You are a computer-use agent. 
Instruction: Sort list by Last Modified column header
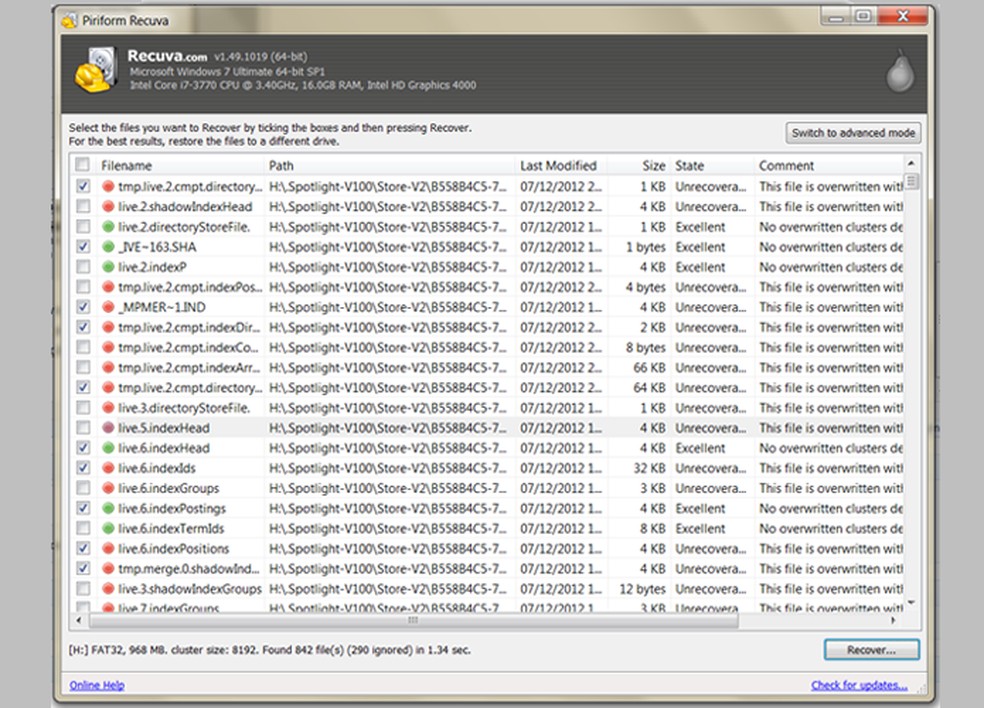pos(561,166)
